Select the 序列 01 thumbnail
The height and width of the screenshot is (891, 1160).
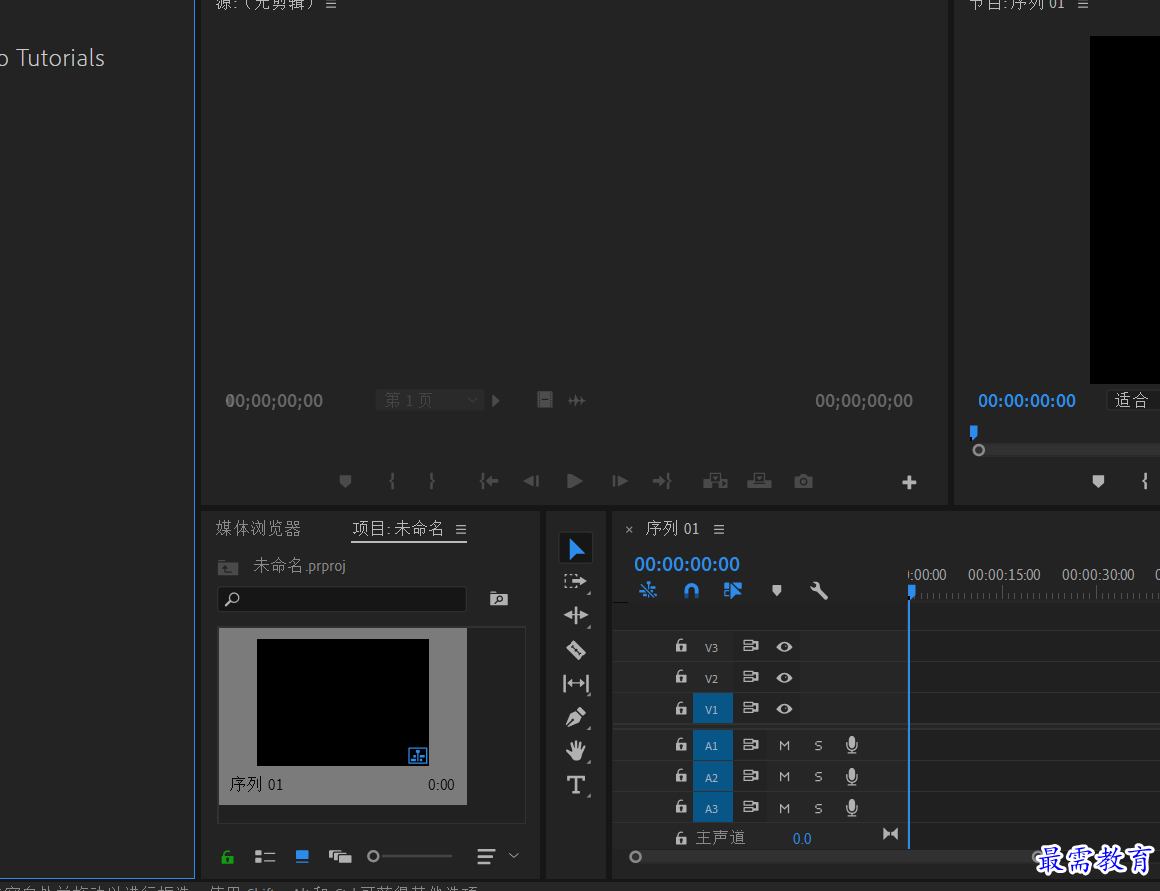(x=343, y=702)
